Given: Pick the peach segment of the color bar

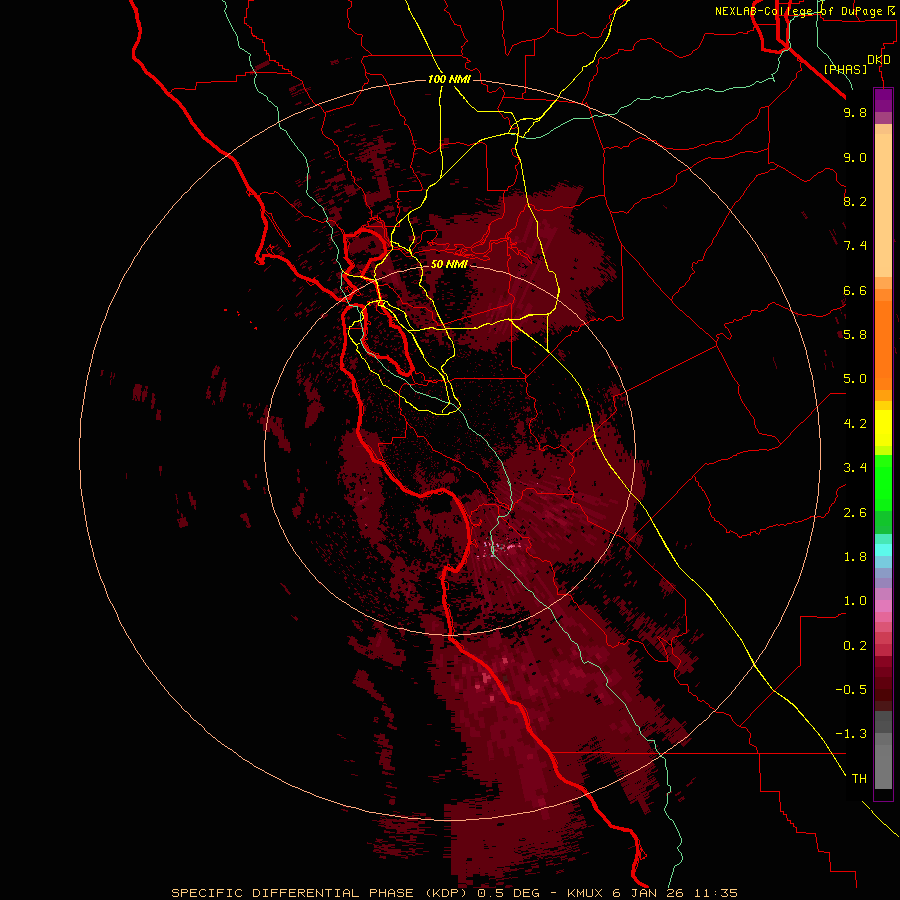Looking at the screenshot, I should 883,205.
